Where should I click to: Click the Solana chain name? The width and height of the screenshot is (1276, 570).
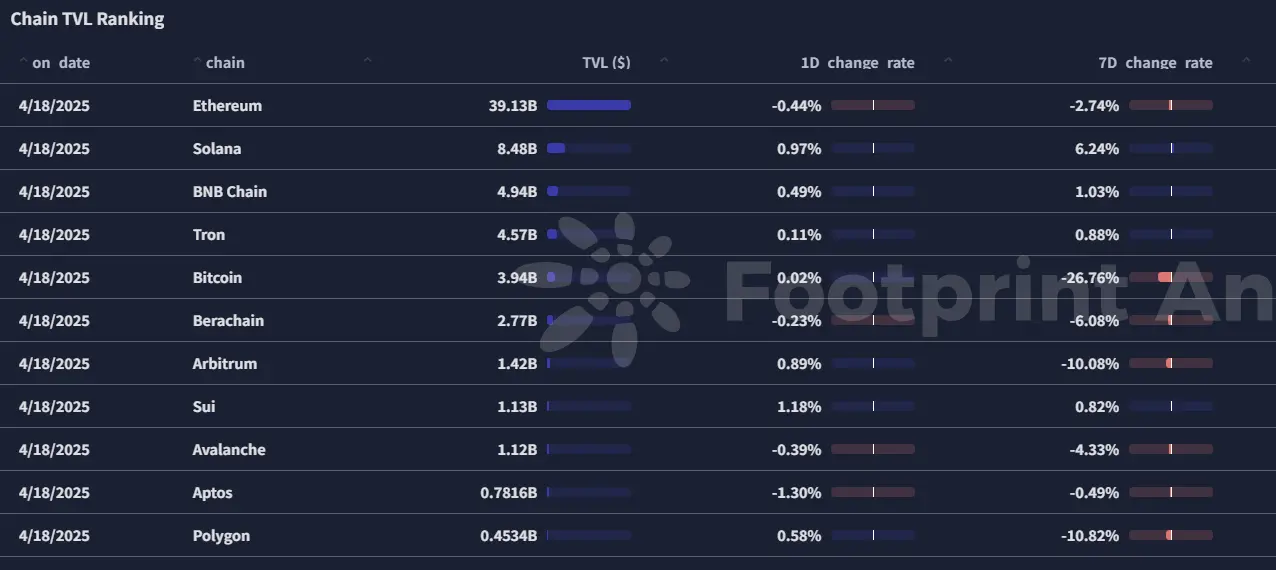(217, 149)
